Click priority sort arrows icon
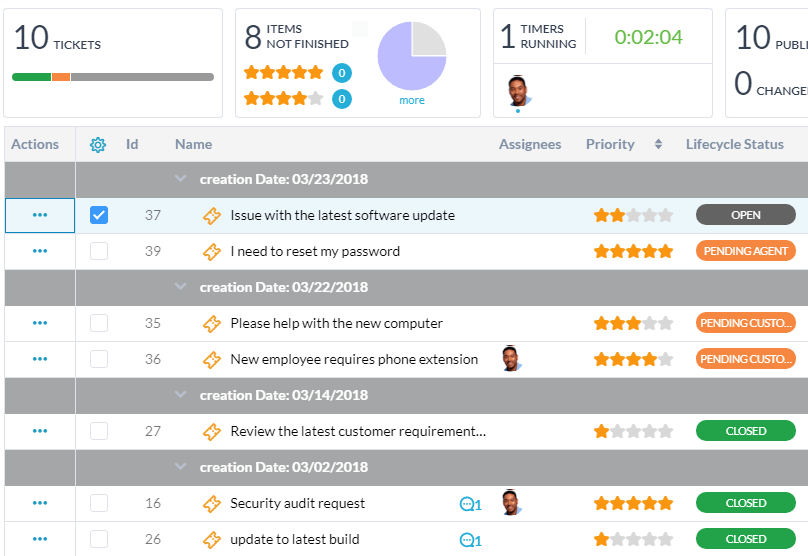This screenshot has width=808, height=556. 658,144
